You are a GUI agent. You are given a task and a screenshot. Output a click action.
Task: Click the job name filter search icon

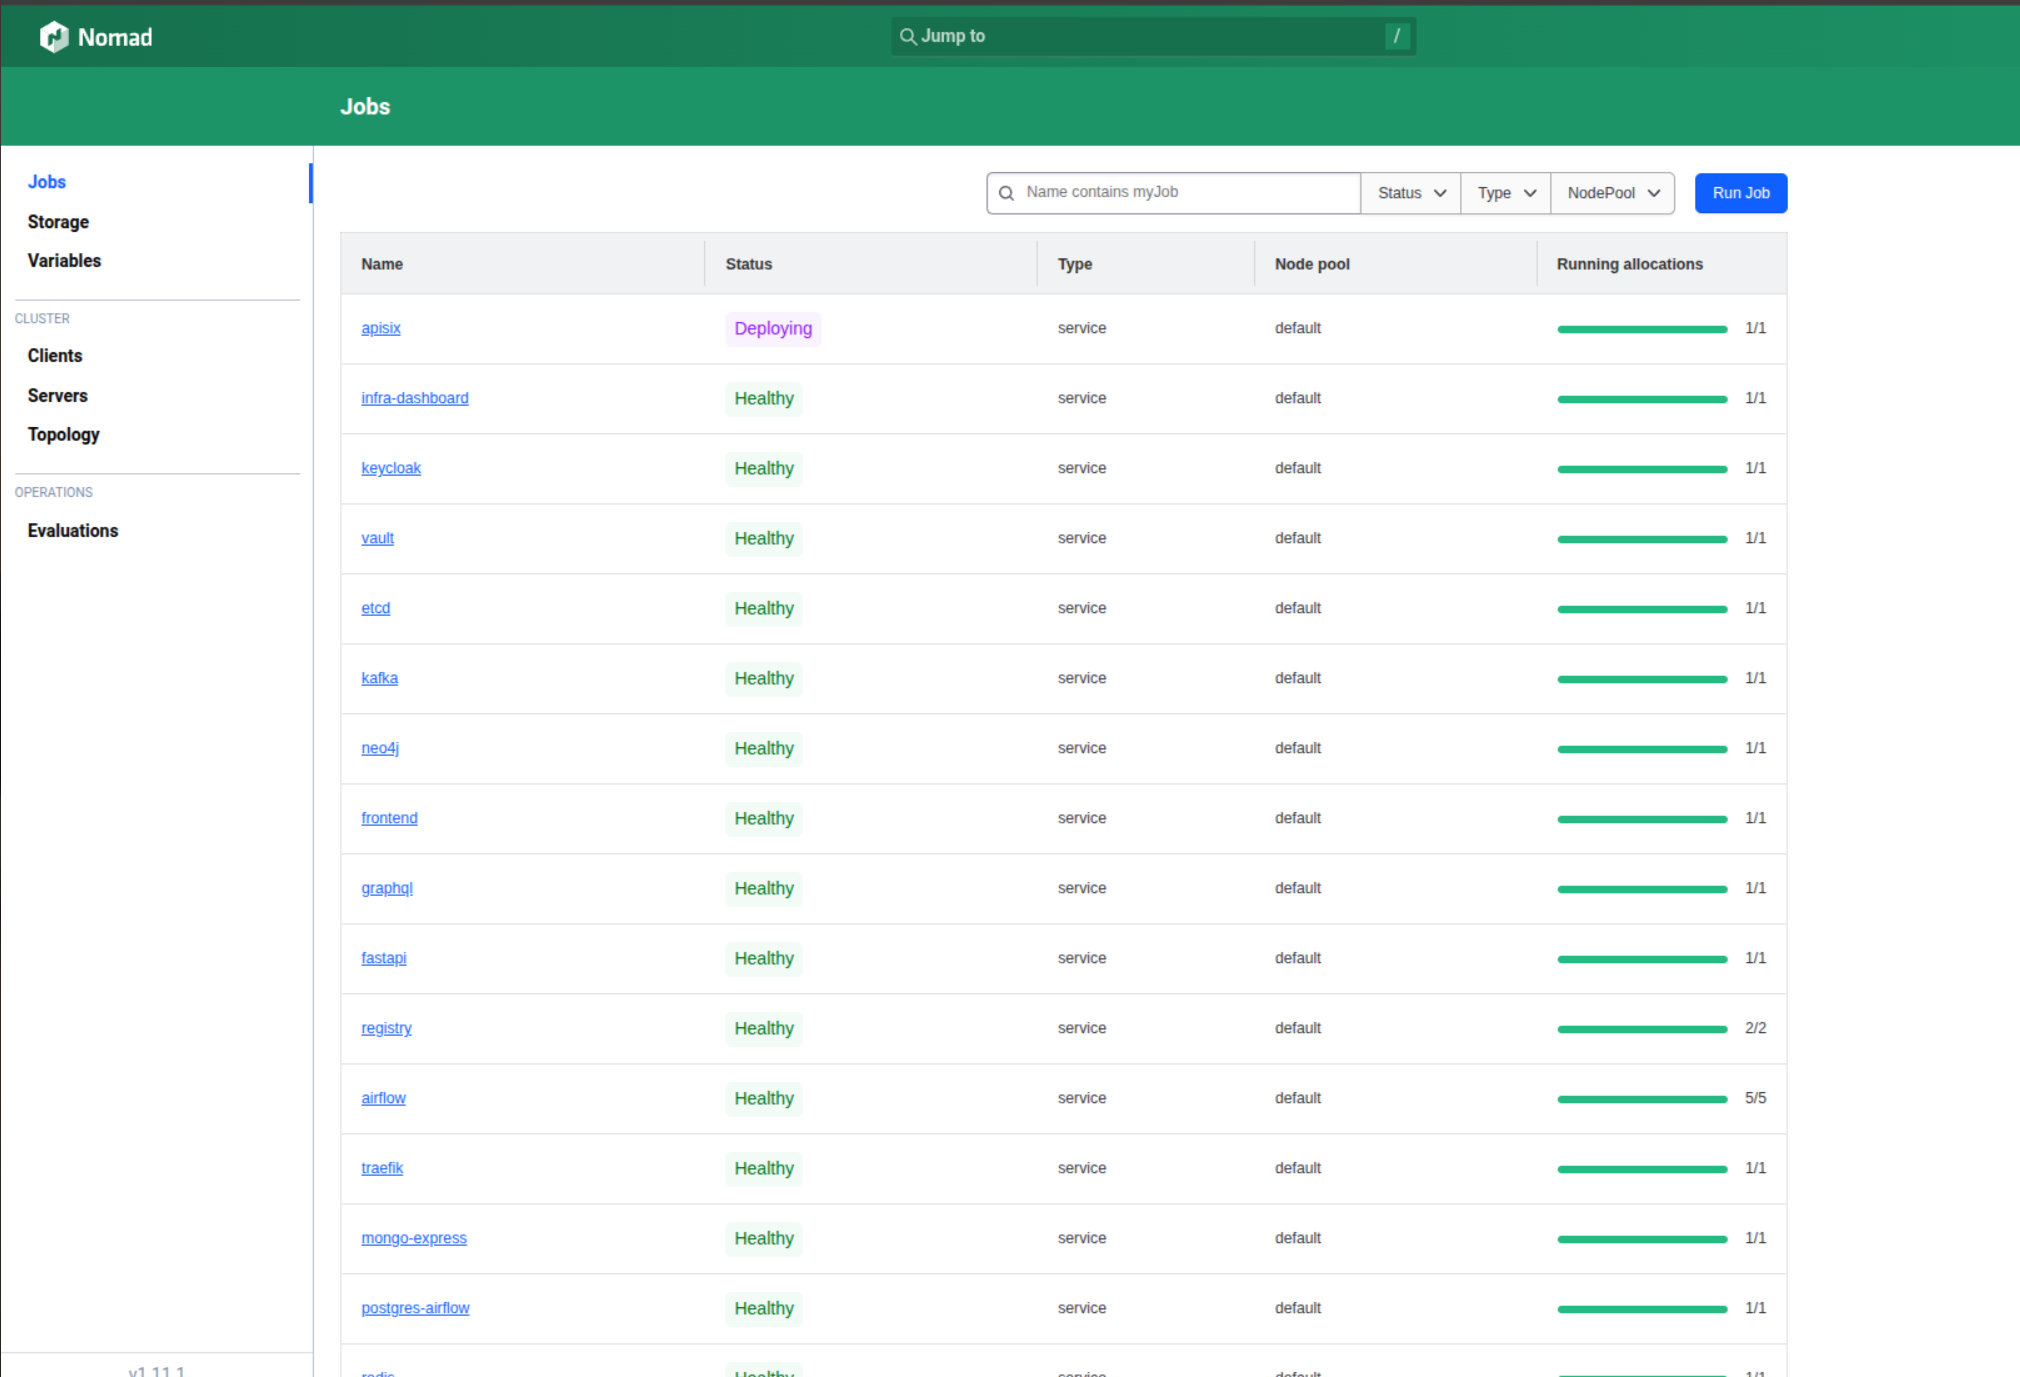pos(1007,193)
